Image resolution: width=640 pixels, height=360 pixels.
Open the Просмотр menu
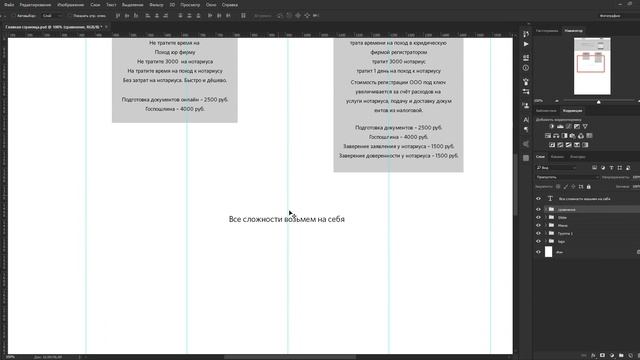pos(190,5)
